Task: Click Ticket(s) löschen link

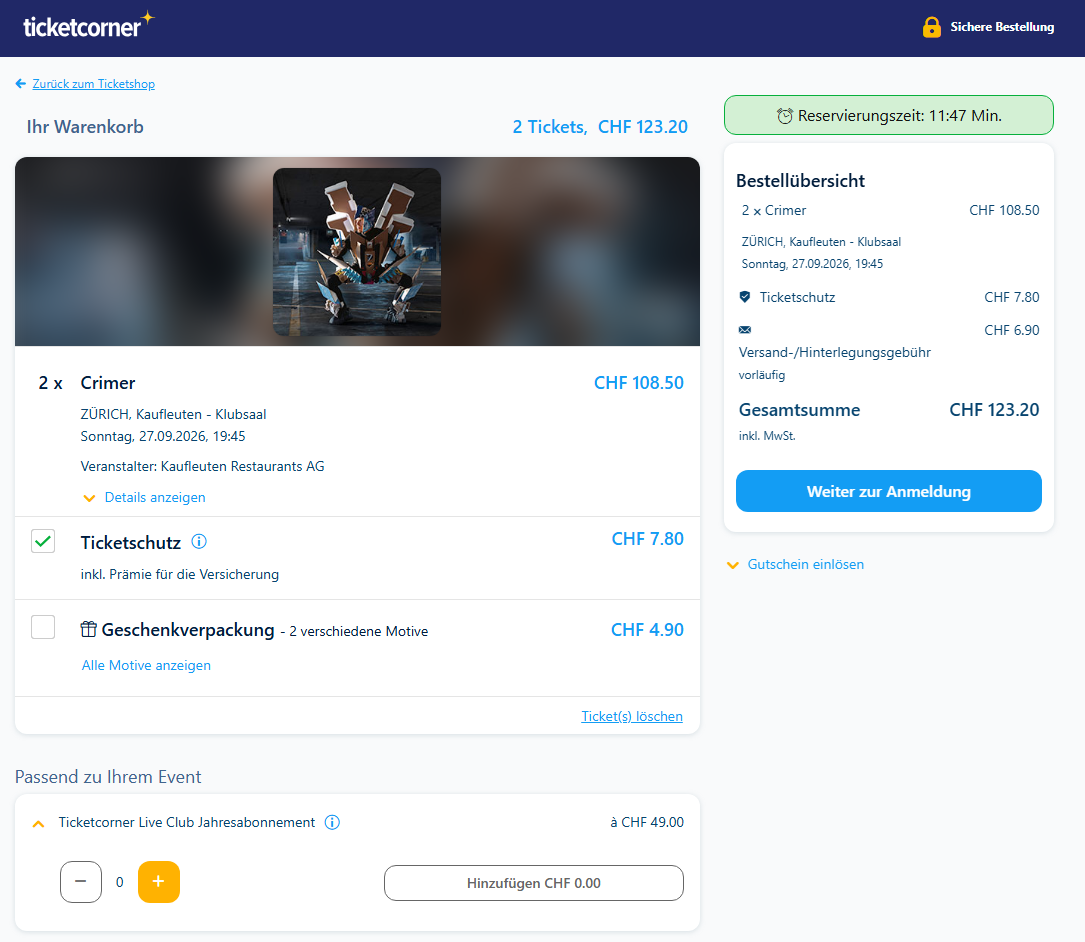Action: click(x=631, y=716)
